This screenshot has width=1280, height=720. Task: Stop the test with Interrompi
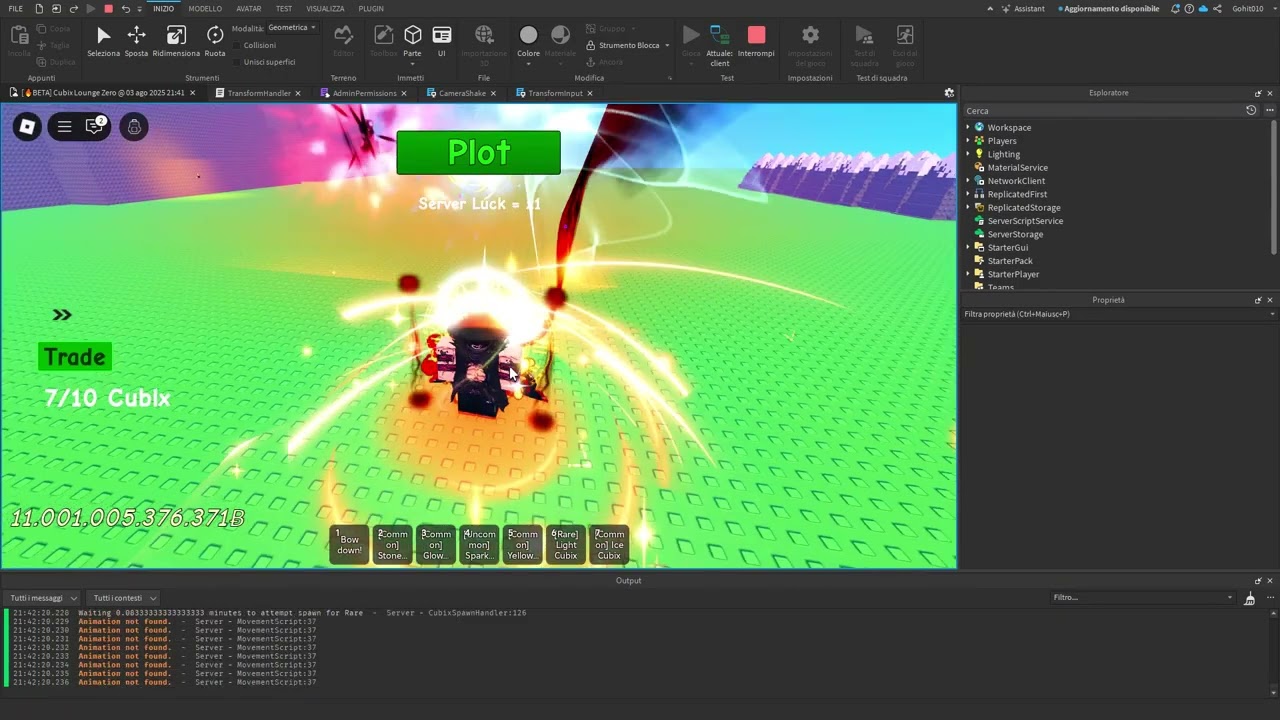coord(756,41)
